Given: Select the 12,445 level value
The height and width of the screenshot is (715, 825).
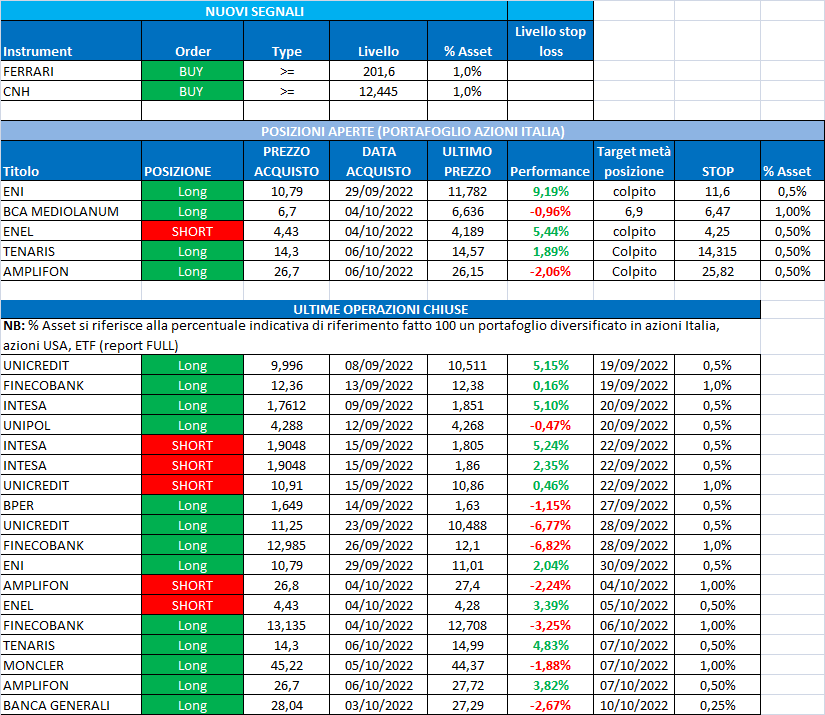Looking at the screenshot, I should coord(379,91).
